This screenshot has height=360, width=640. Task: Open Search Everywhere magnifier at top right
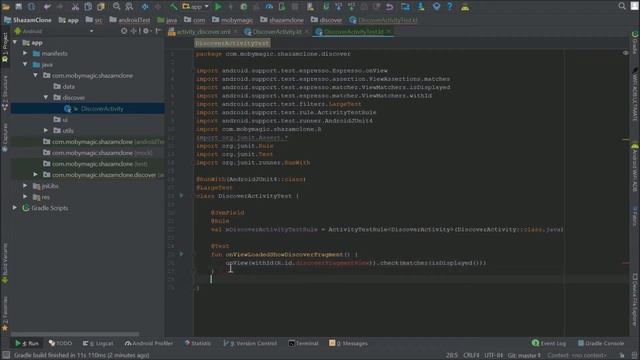pyautogui.click(x=622, y=6)
